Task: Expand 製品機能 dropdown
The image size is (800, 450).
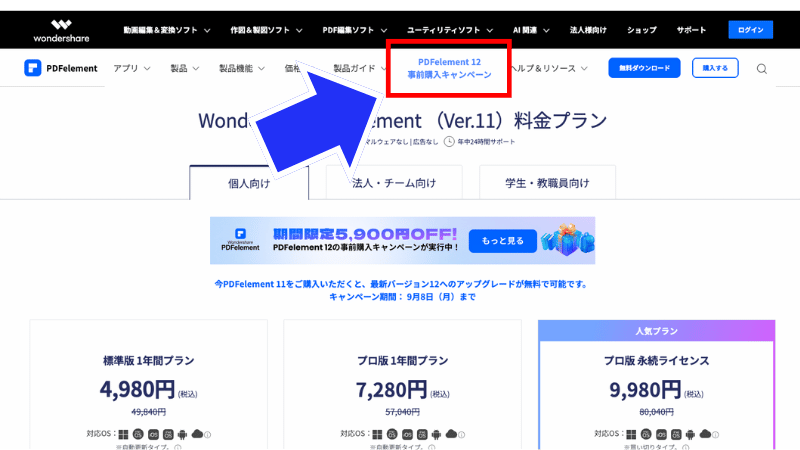Action: [x=242, y=68]
